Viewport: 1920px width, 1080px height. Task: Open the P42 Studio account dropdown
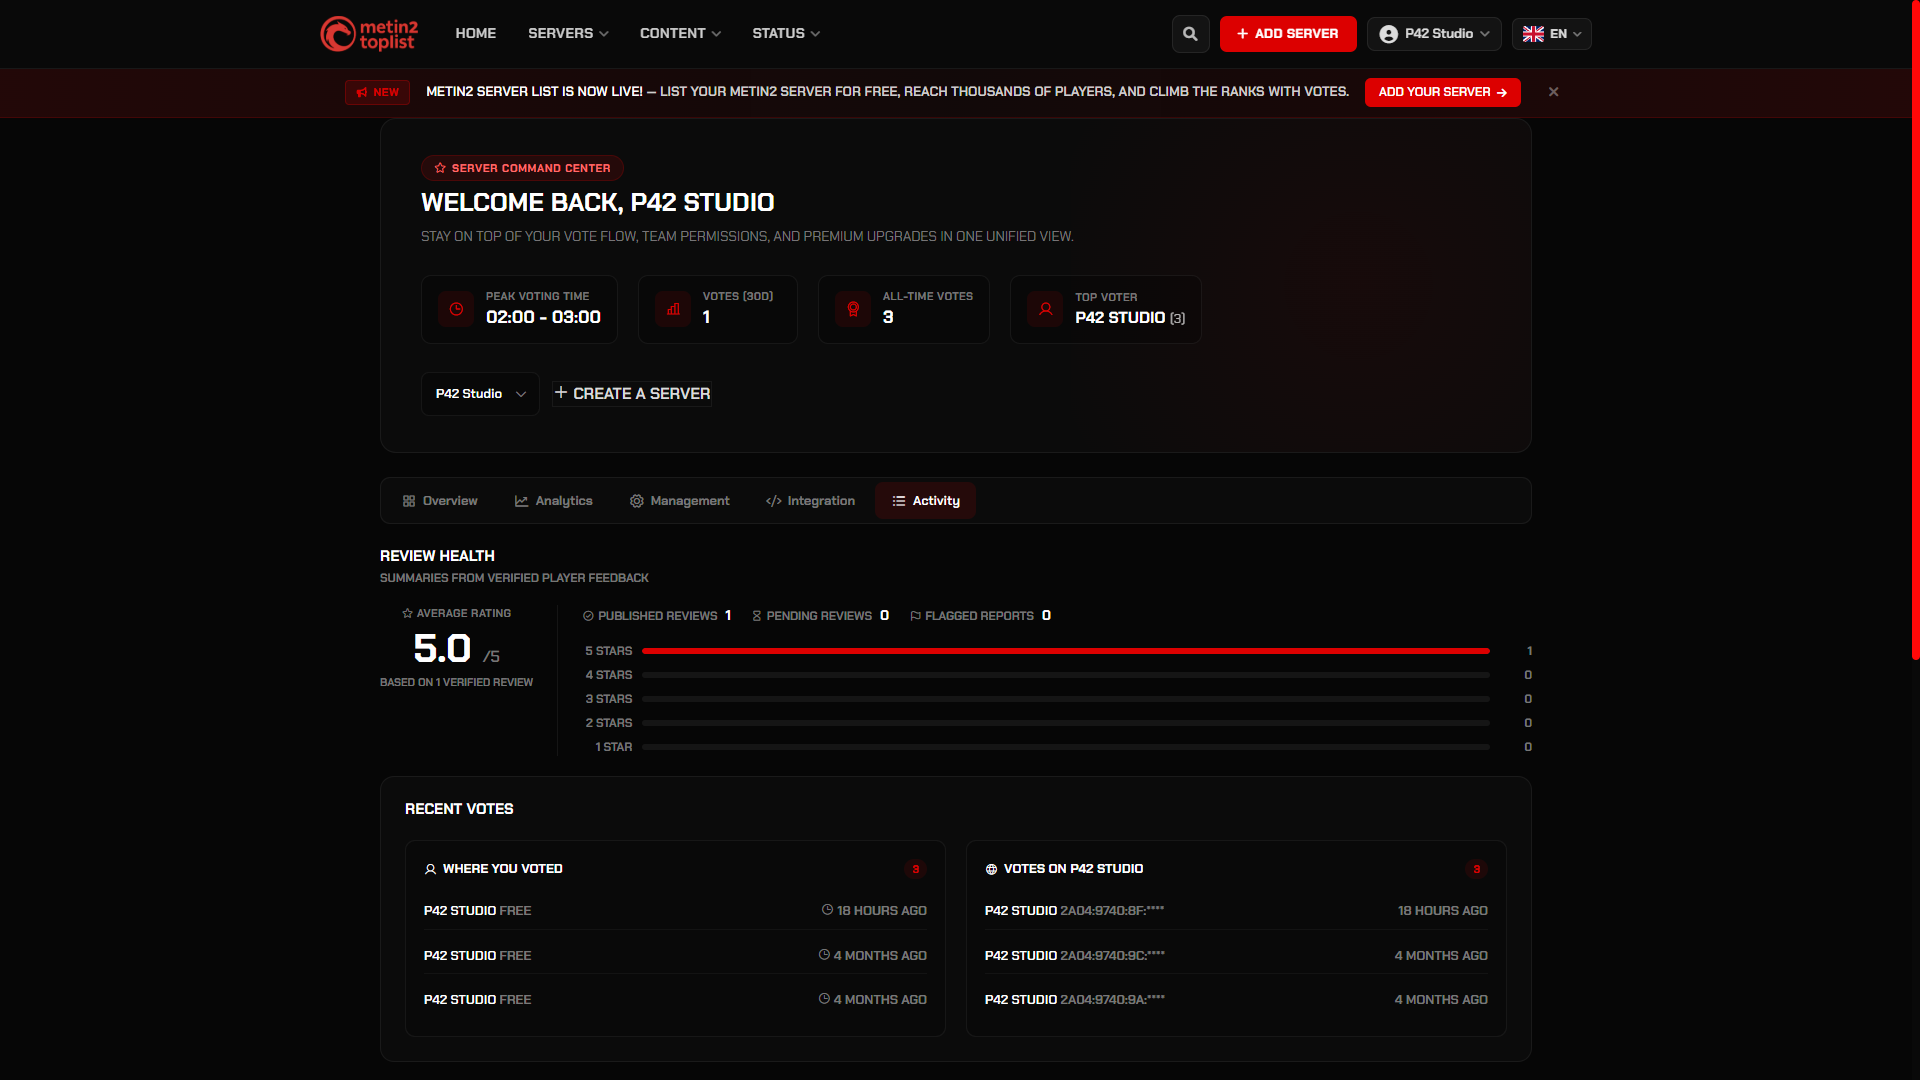[1434, 34]
